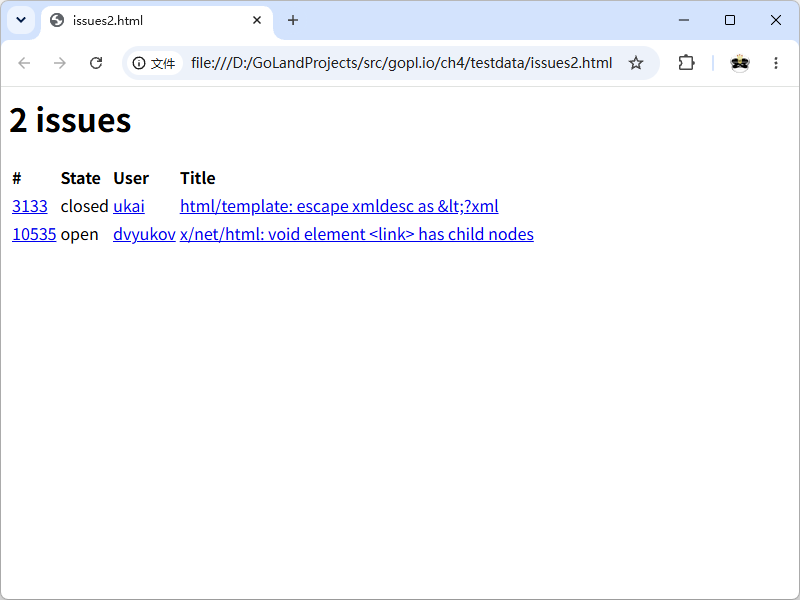Click the '#' column header
The image size is (800, 600).
17,178
